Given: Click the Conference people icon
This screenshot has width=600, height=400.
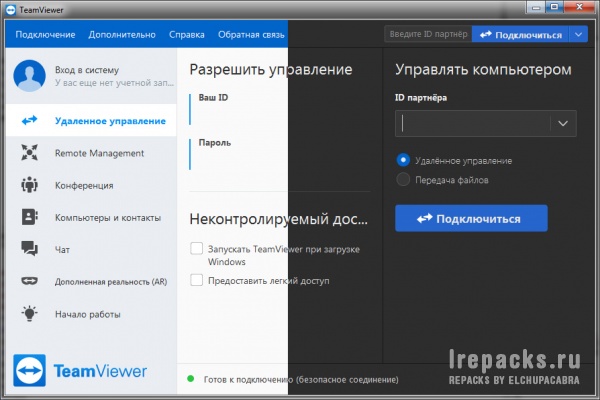Looking at the screenshot, I should 29,185.
